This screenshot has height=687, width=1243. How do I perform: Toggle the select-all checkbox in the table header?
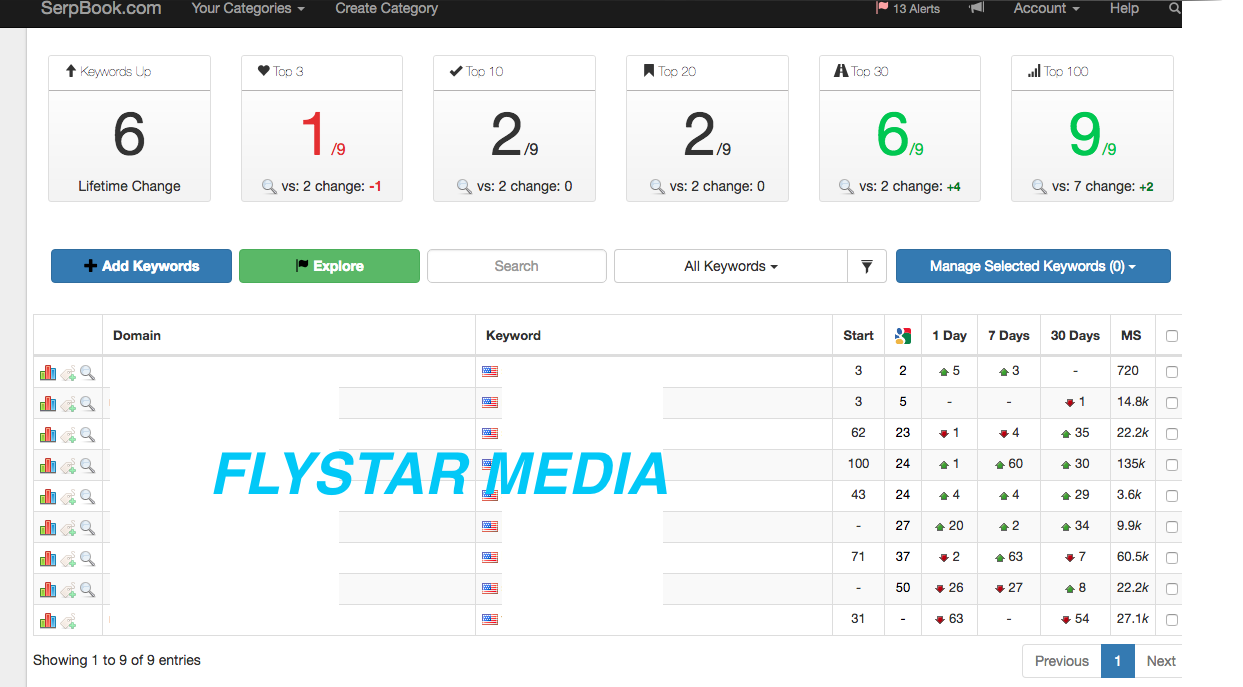click(1172, 336)
